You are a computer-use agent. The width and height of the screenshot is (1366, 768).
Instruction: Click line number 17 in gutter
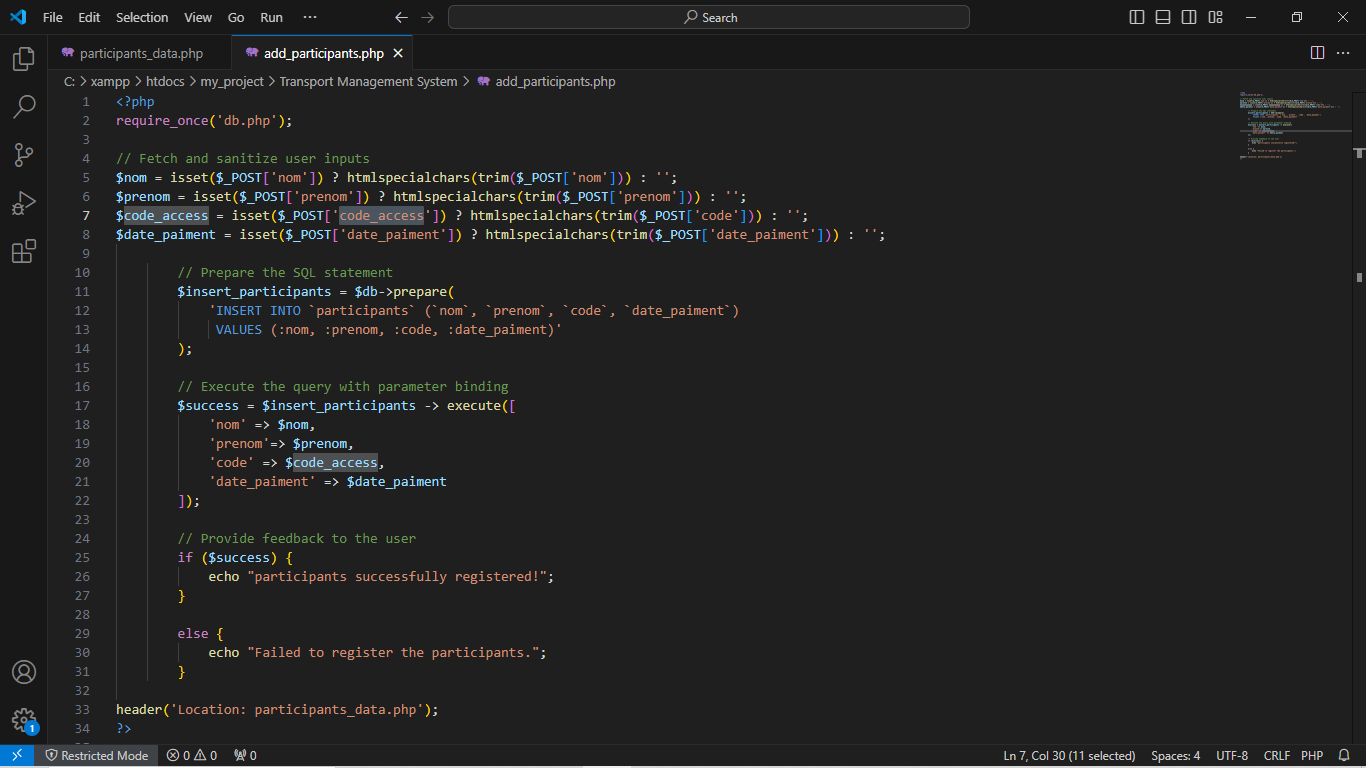coord(82,406)
